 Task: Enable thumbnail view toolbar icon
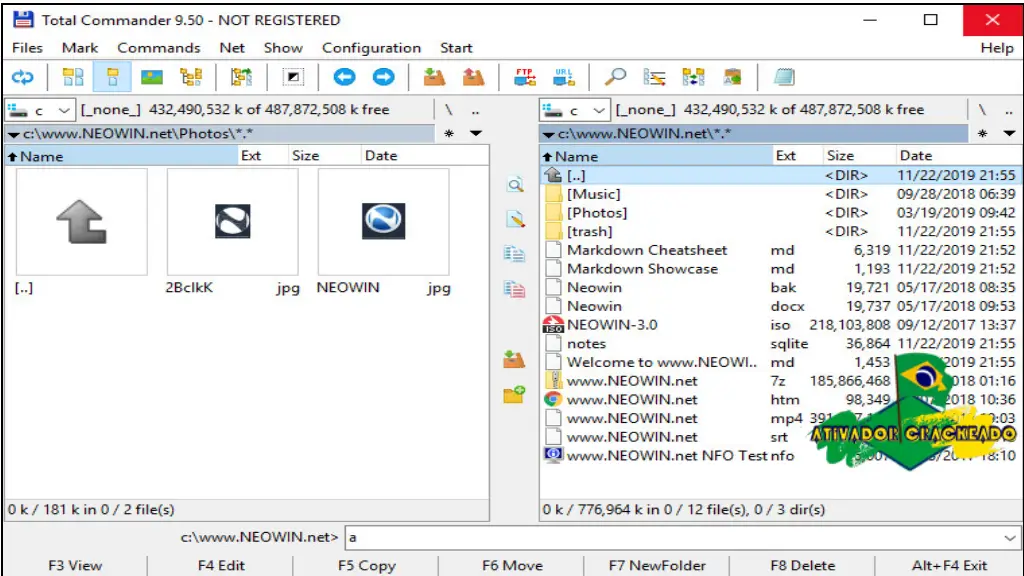tap(152, 77)
